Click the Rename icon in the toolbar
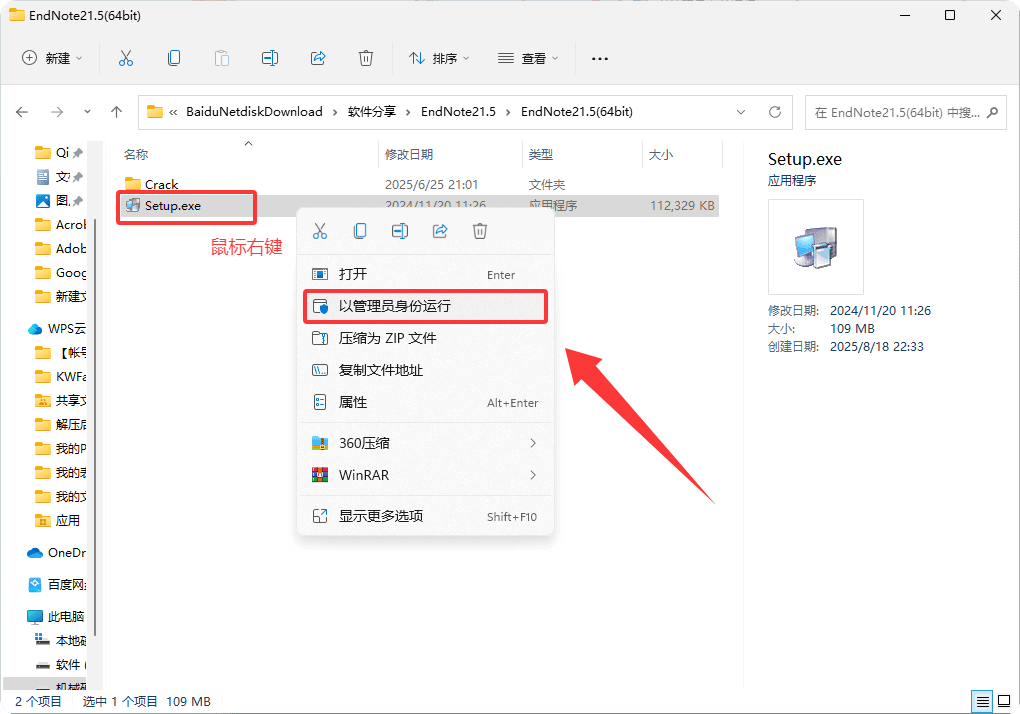Image resolution: width=1020 pixels, height=714 pixels. [x=270, y=58]
